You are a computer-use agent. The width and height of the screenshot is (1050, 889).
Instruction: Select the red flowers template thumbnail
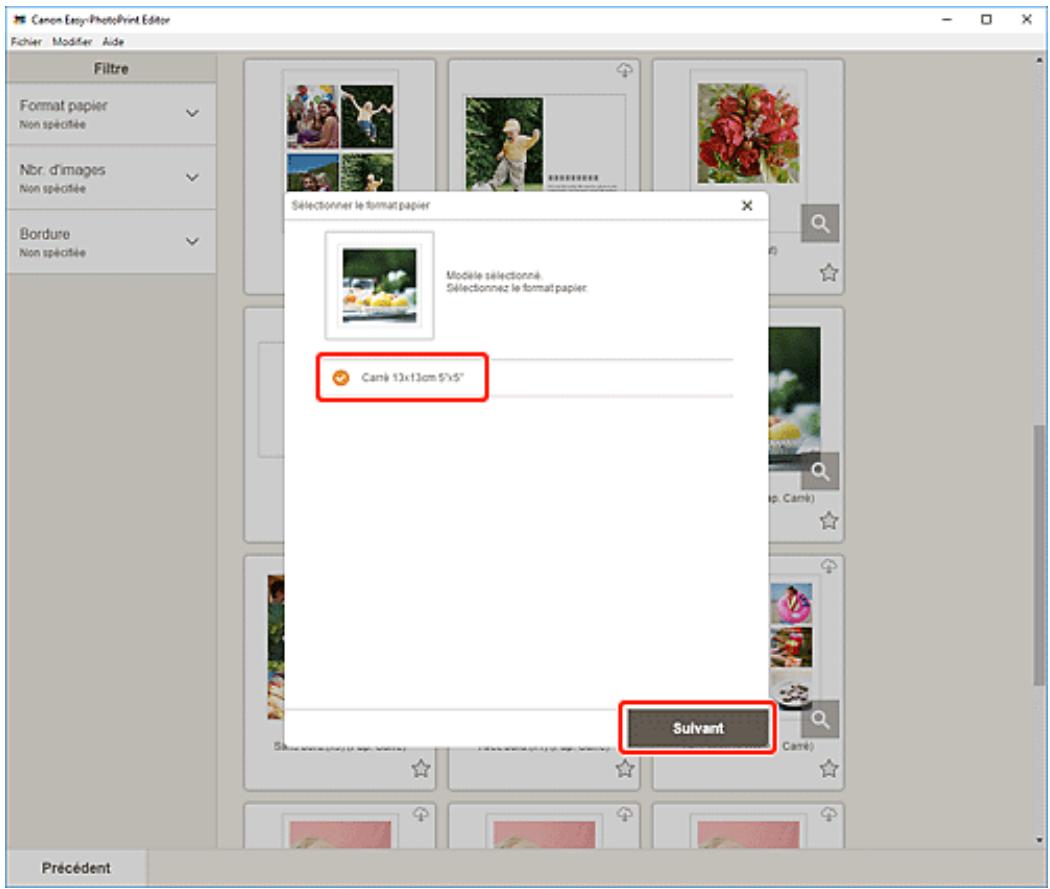(748, 133)
